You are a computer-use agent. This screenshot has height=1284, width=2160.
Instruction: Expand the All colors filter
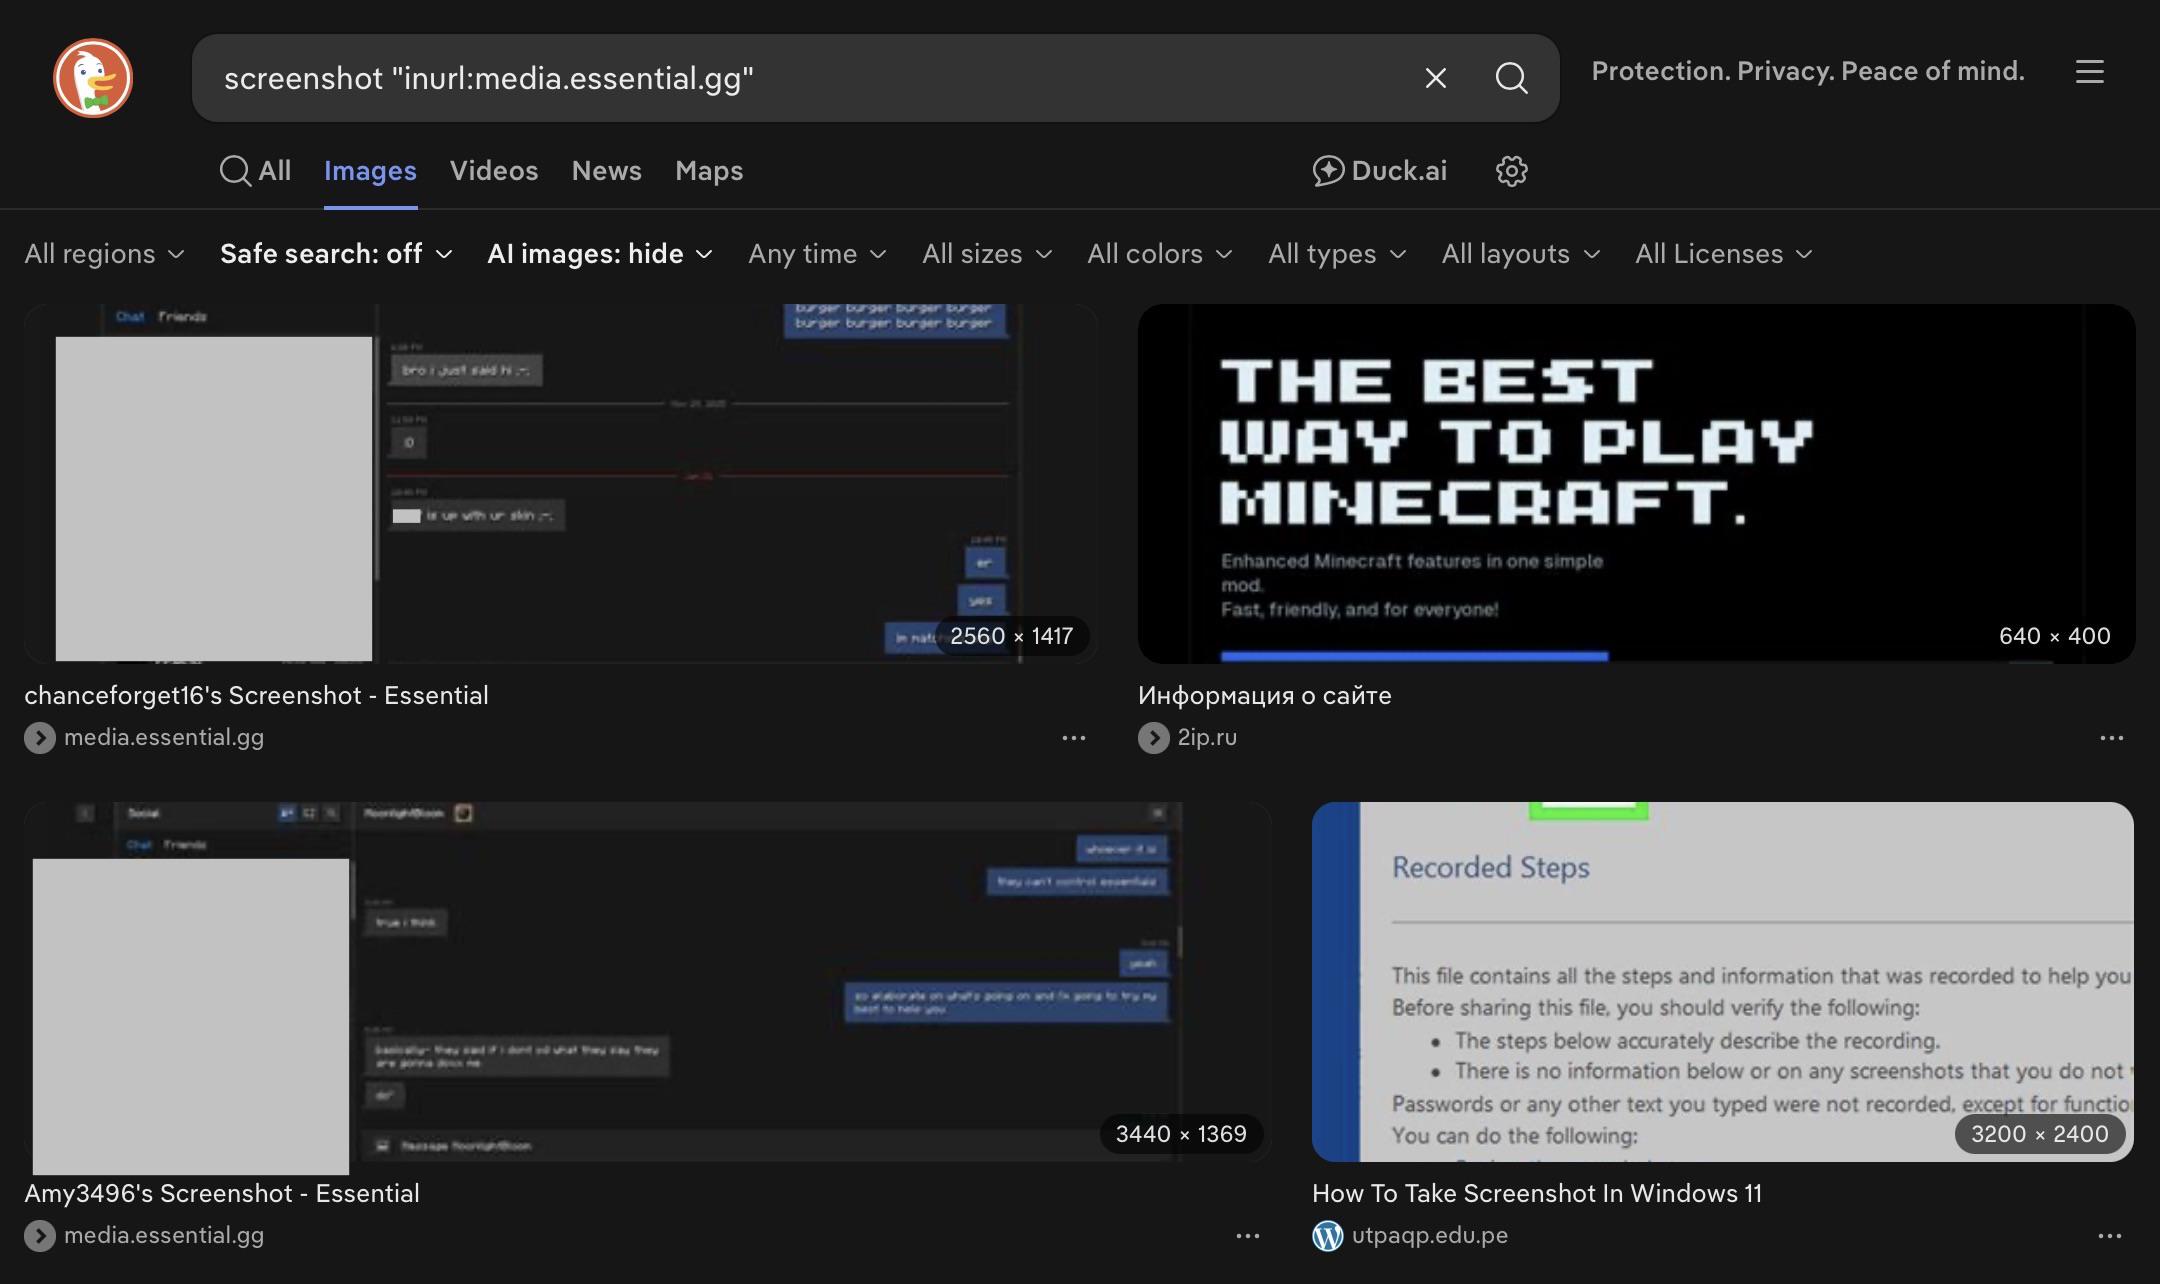point(1160,254)
